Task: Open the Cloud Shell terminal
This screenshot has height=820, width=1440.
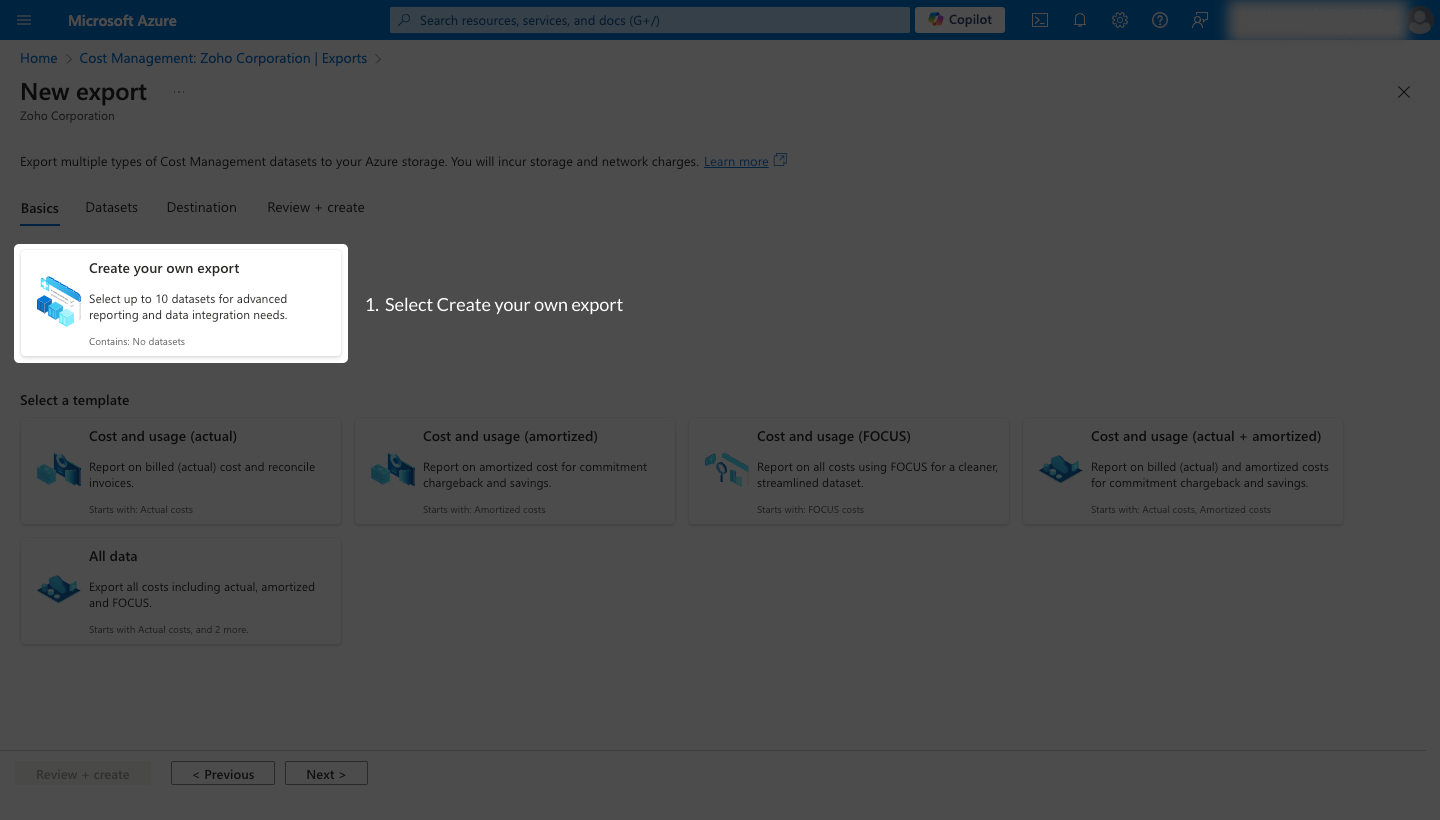Action: pyautogui.click(x=1040, y=19)
